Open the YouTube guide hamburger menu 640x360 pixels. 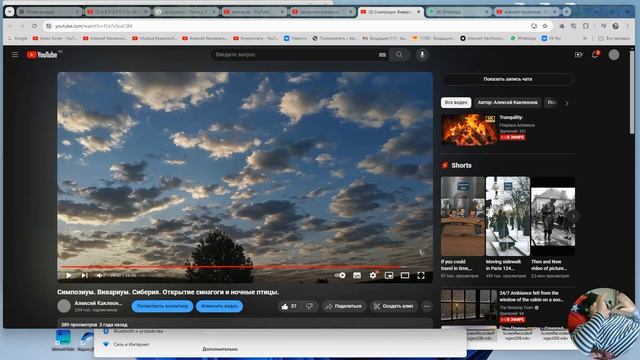coord(15,54)
